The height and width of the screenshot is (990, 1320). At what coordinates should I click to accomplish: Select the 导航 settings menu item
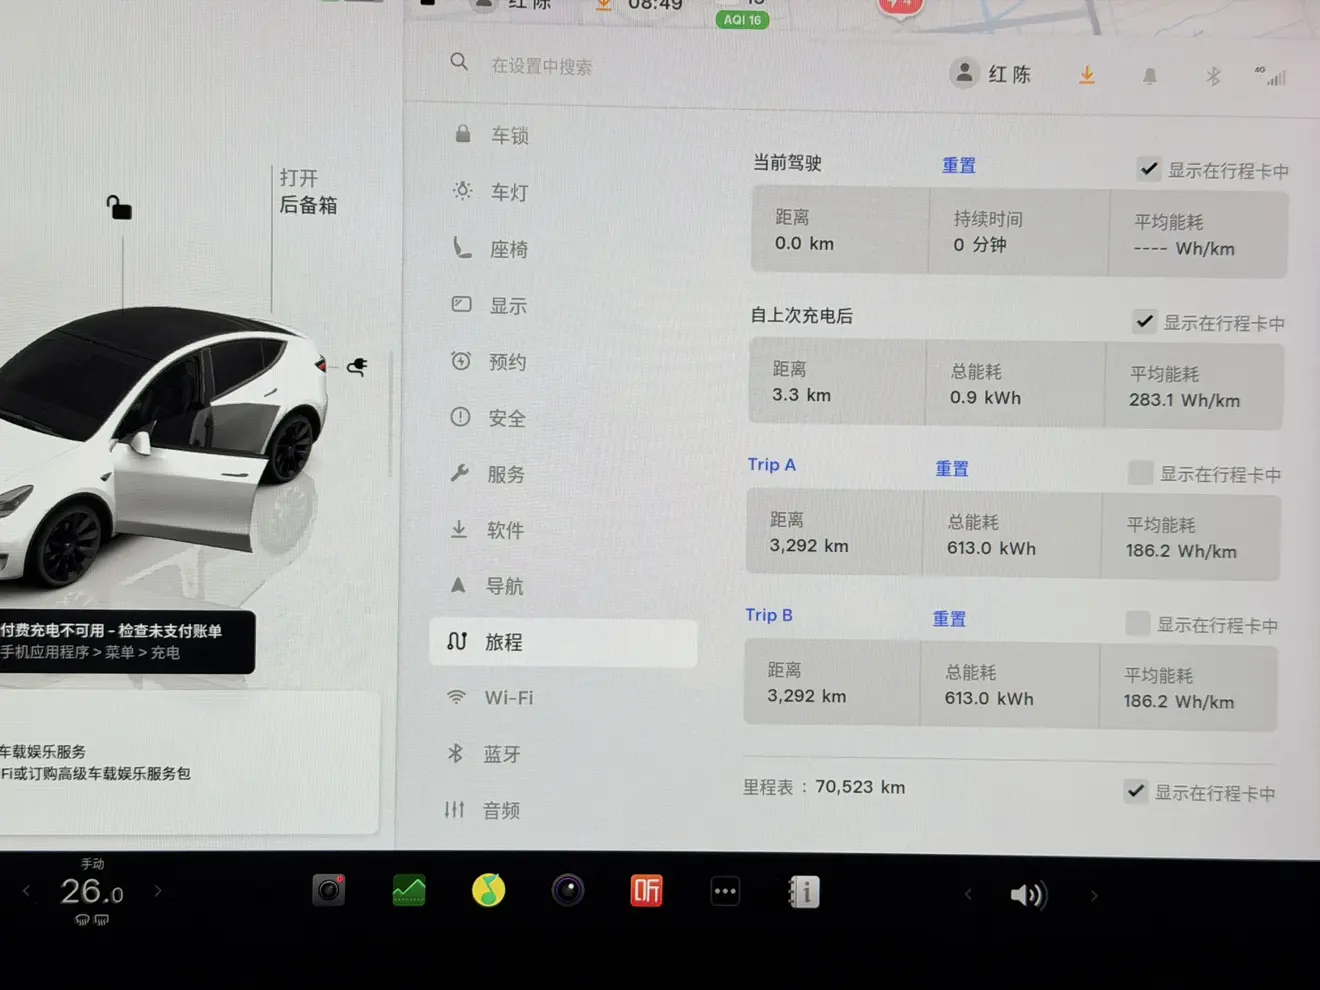(x=504, y=586)
